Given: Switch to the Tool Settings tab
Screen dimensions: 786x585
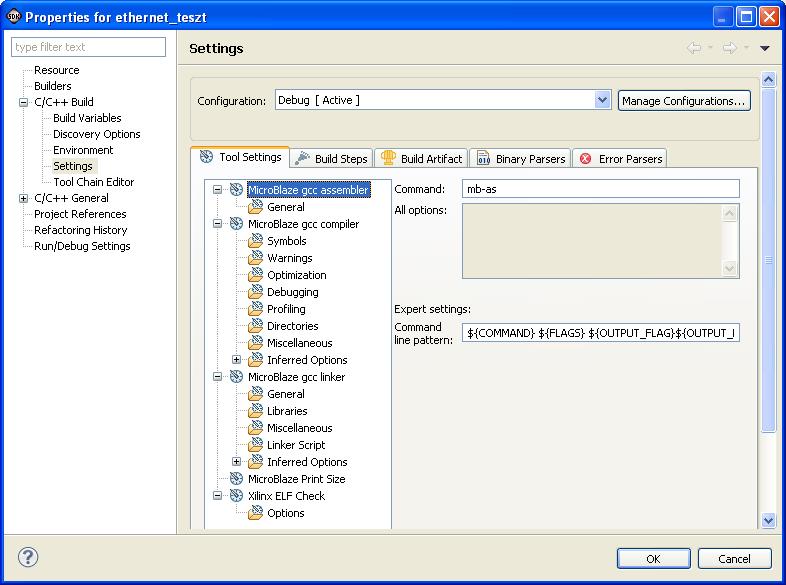Looking at the screenshot, I should pyautogui.click(x=241, y=157).
